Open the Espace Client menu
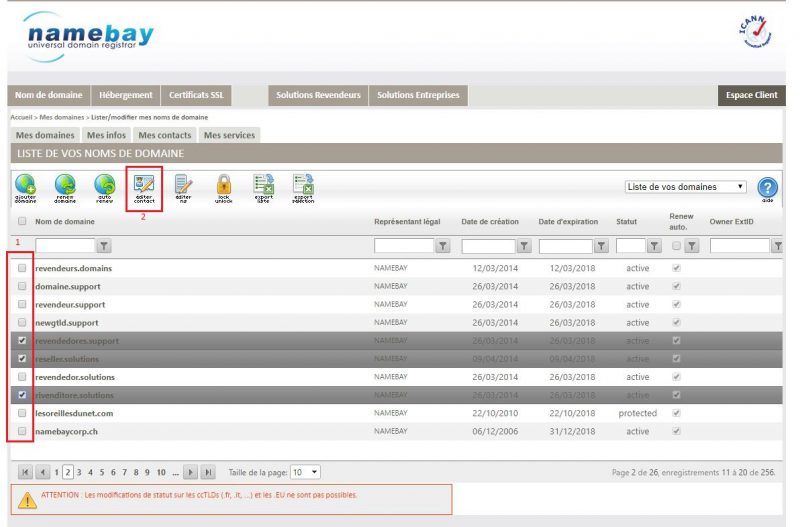800x527 pixels. (752, 95)
